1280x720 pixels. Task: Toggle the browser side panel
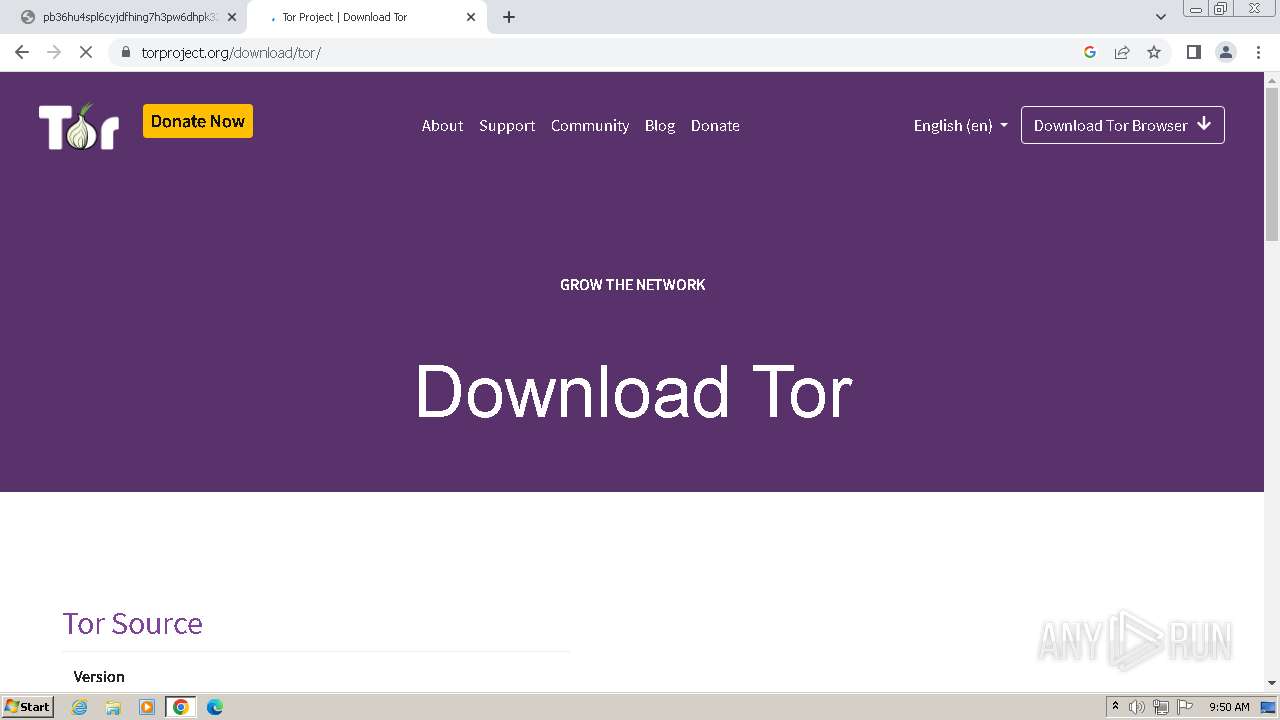pyautogui.click(x=1193, y=52)
